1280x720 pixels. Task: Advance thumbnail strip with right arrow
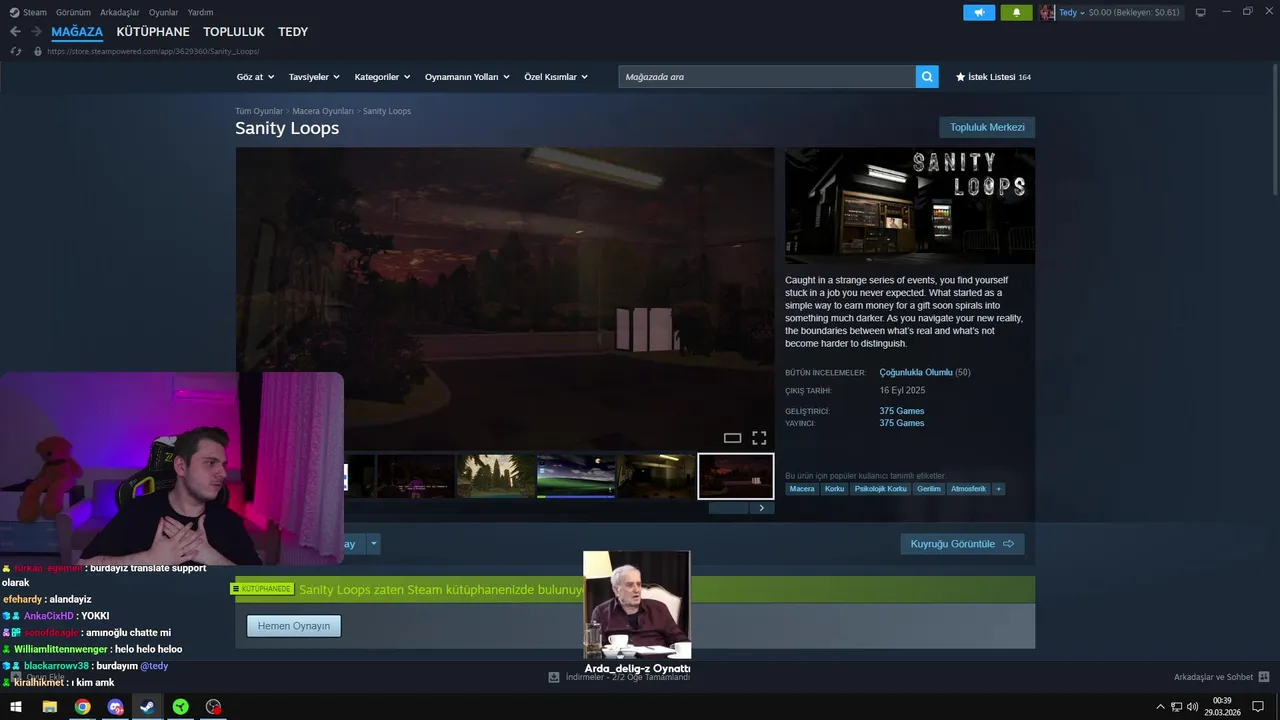tap(761, 508)
